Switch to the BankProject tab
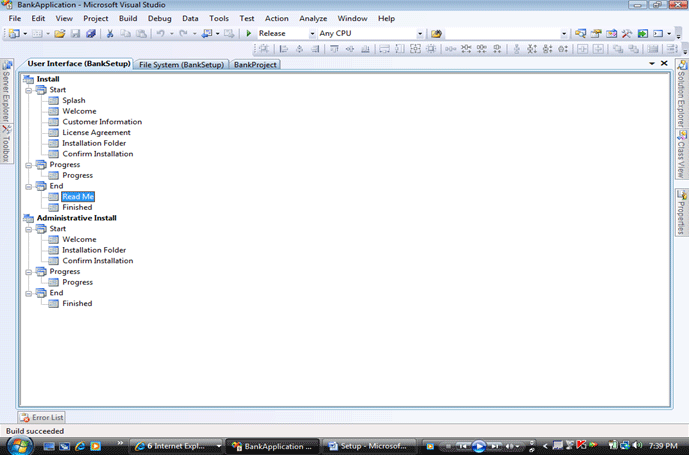 (255, 65)
